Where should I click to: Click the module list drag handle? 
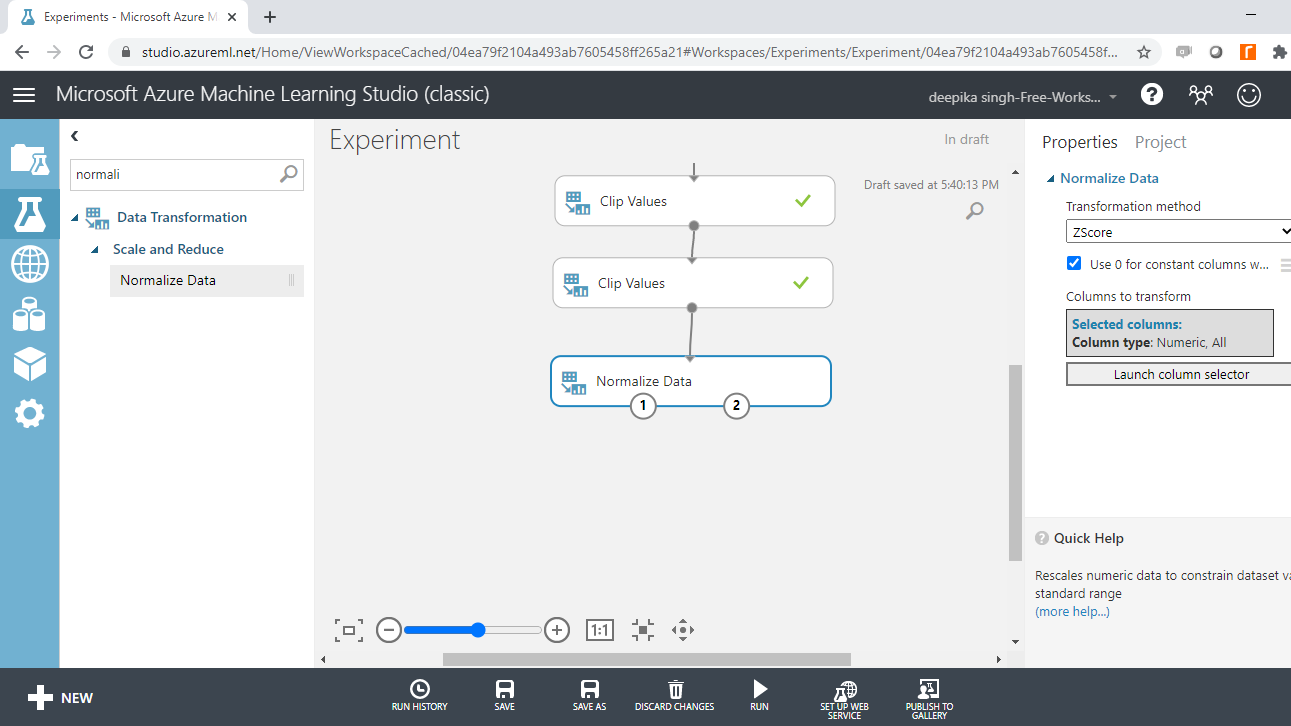click(x=291, y=280)
